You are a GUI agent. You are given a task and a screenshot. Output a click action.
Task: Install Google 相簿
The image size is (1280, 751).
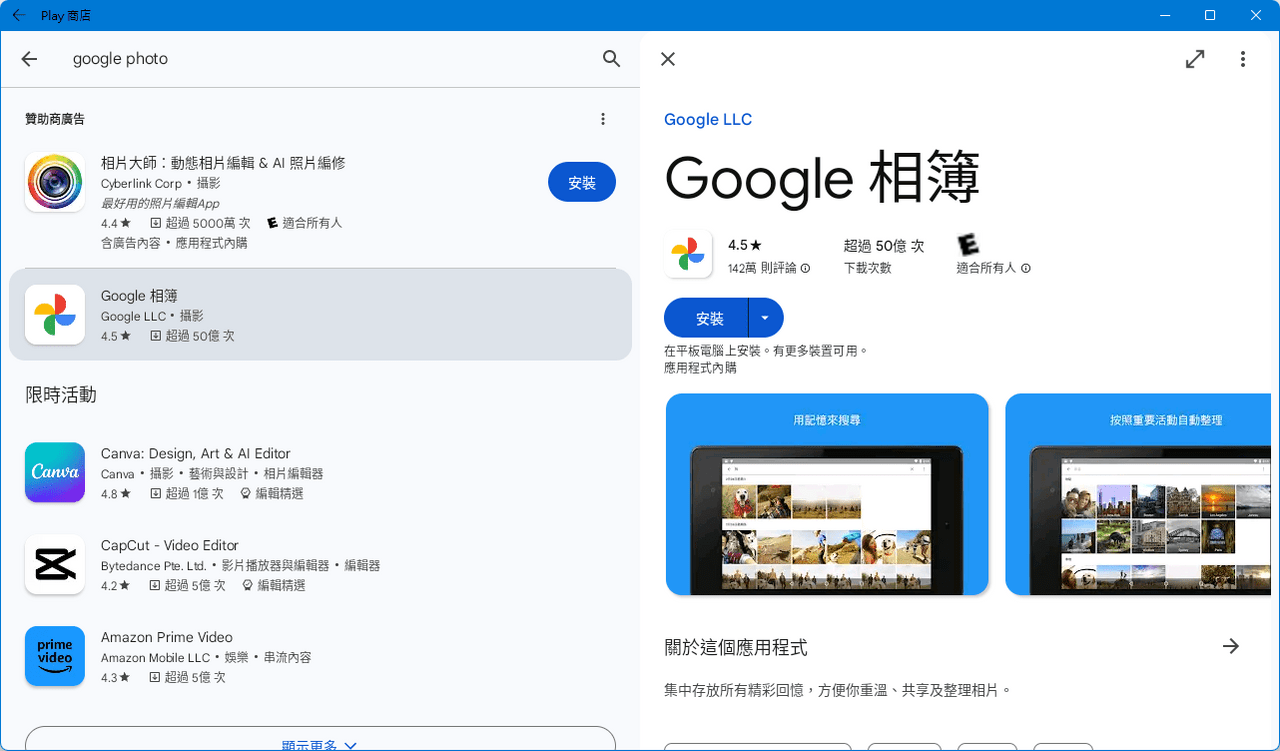[x=706, y=318]
